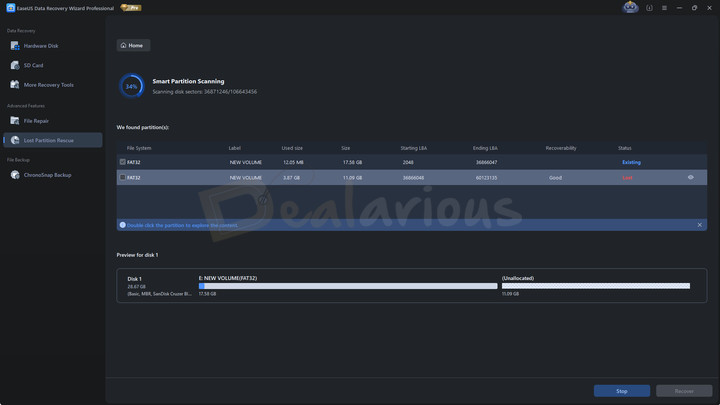Click the Size column header

pos(345,148)
